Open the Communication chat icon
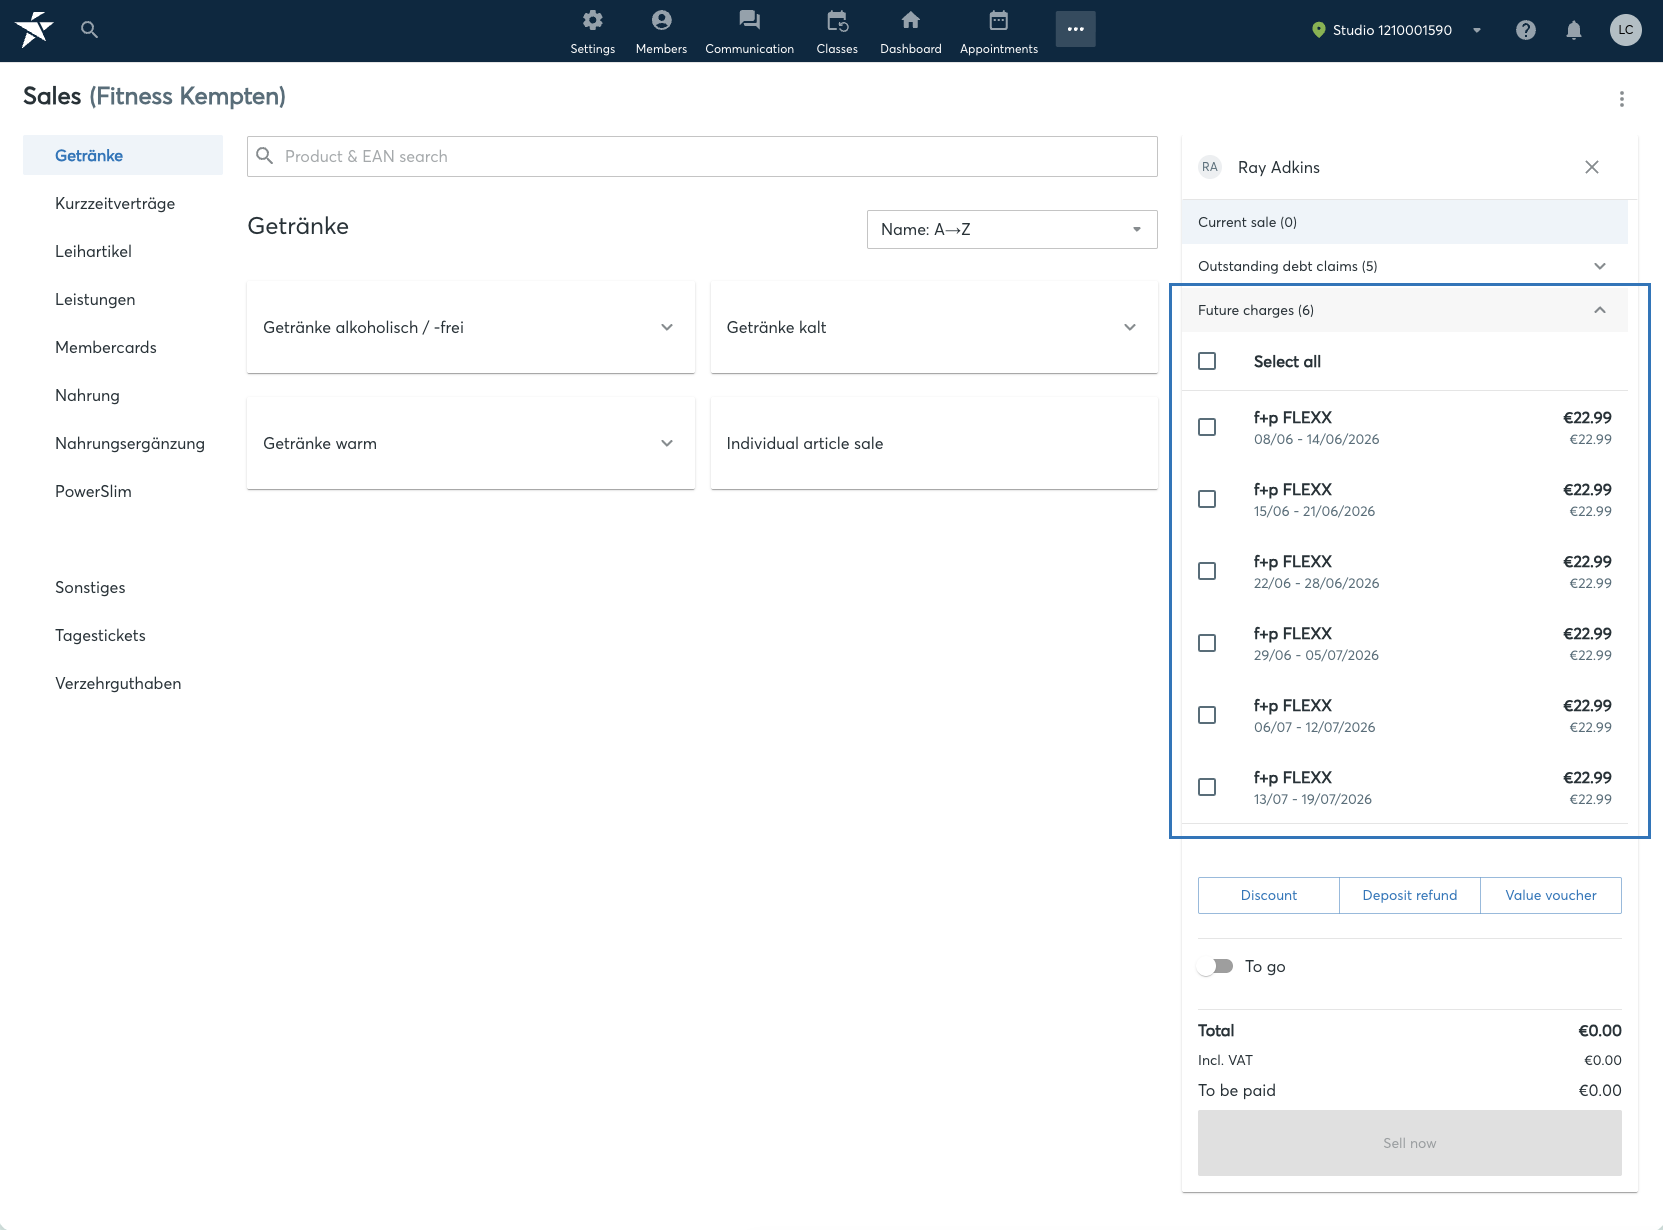 [749, 21]
